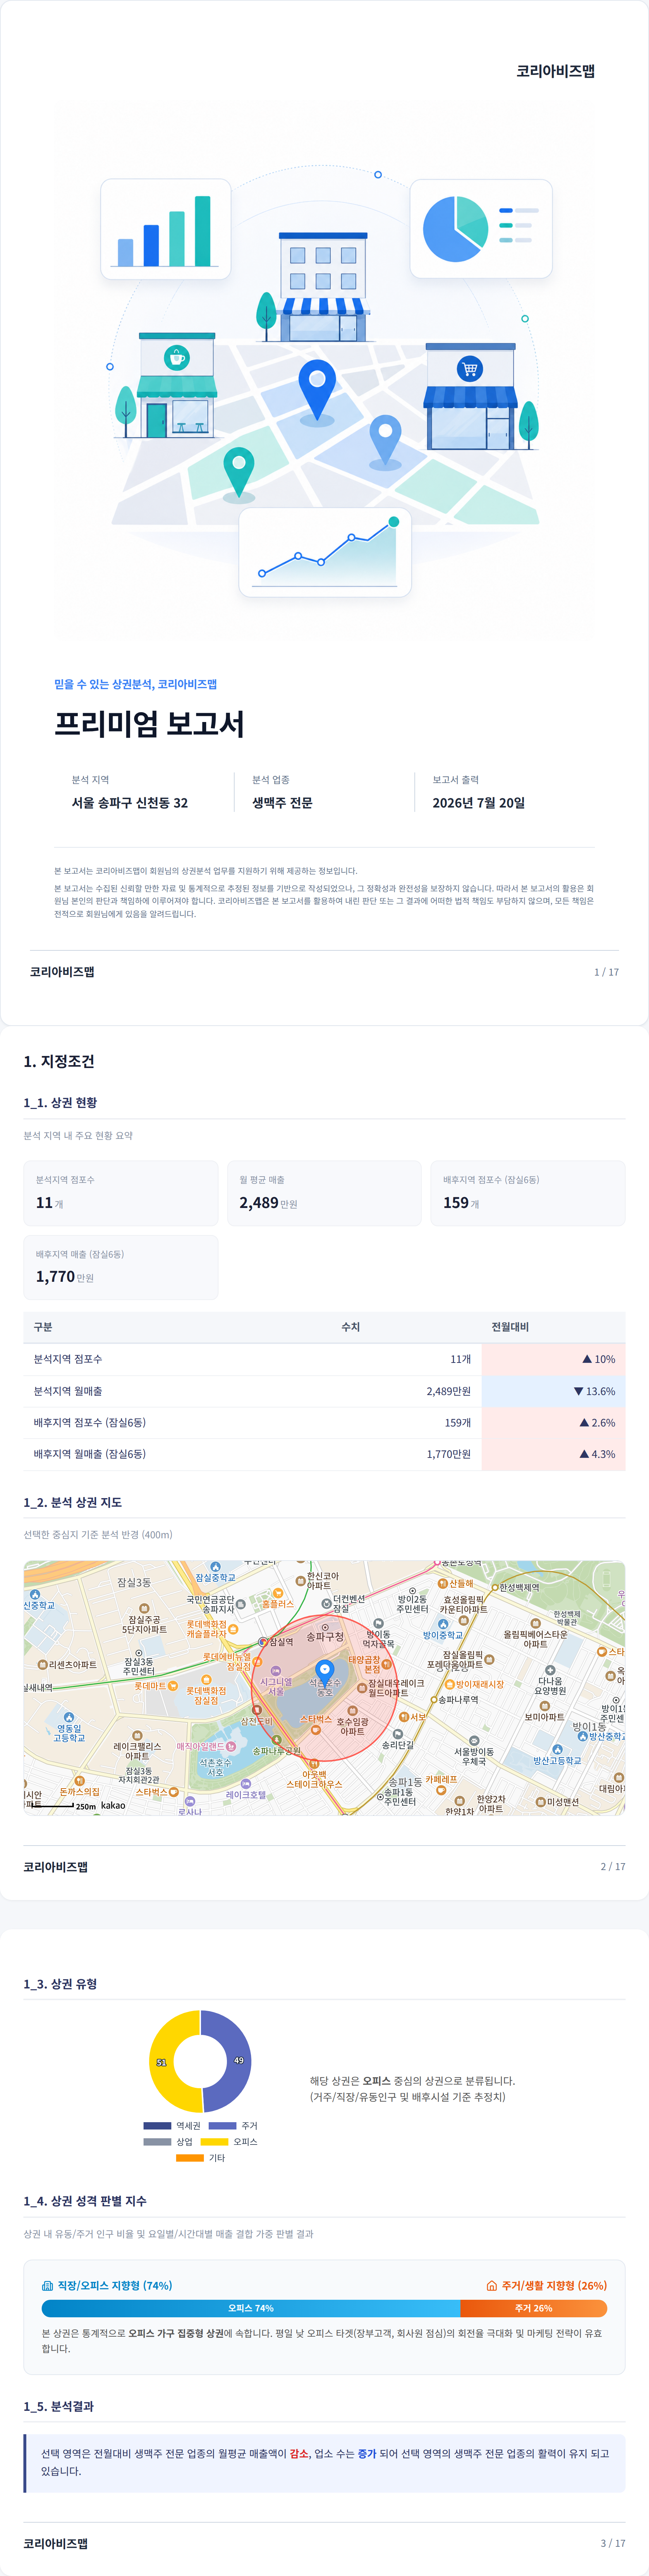Click the 1 / 17 page number
The image size is (649, 2576).
[x=606, y=972]
